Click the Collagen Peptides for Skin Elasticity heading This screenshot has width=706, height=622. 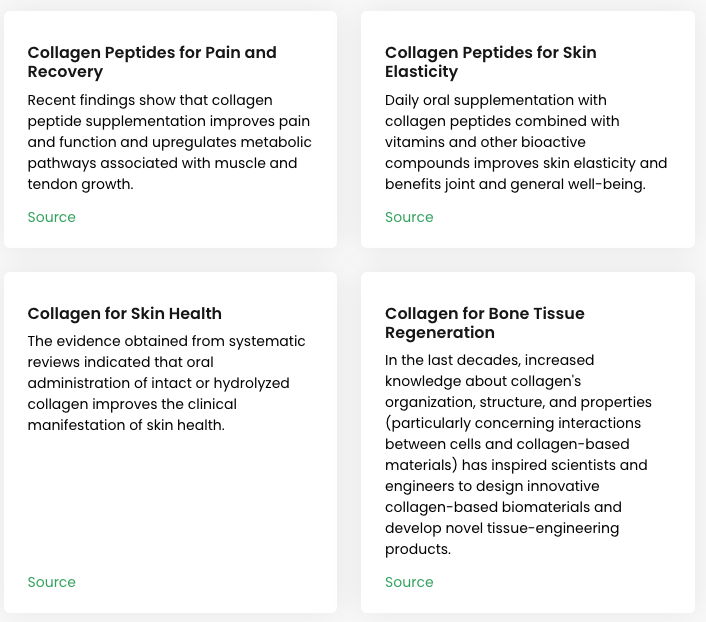pyautogui.click(x=490, y=62)
